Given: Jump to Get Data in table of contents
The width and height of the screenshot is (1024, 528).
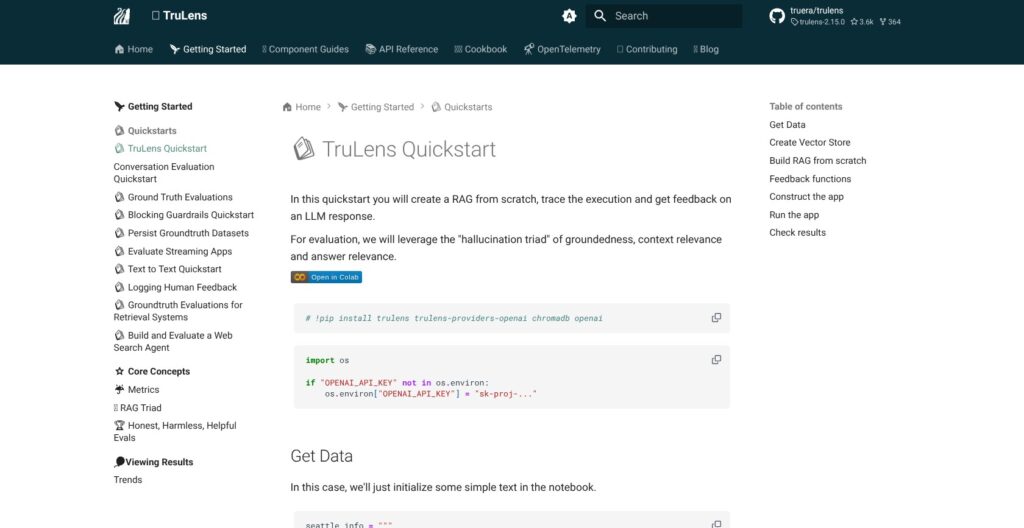Looking at the screenshot, I should (787, 125).
